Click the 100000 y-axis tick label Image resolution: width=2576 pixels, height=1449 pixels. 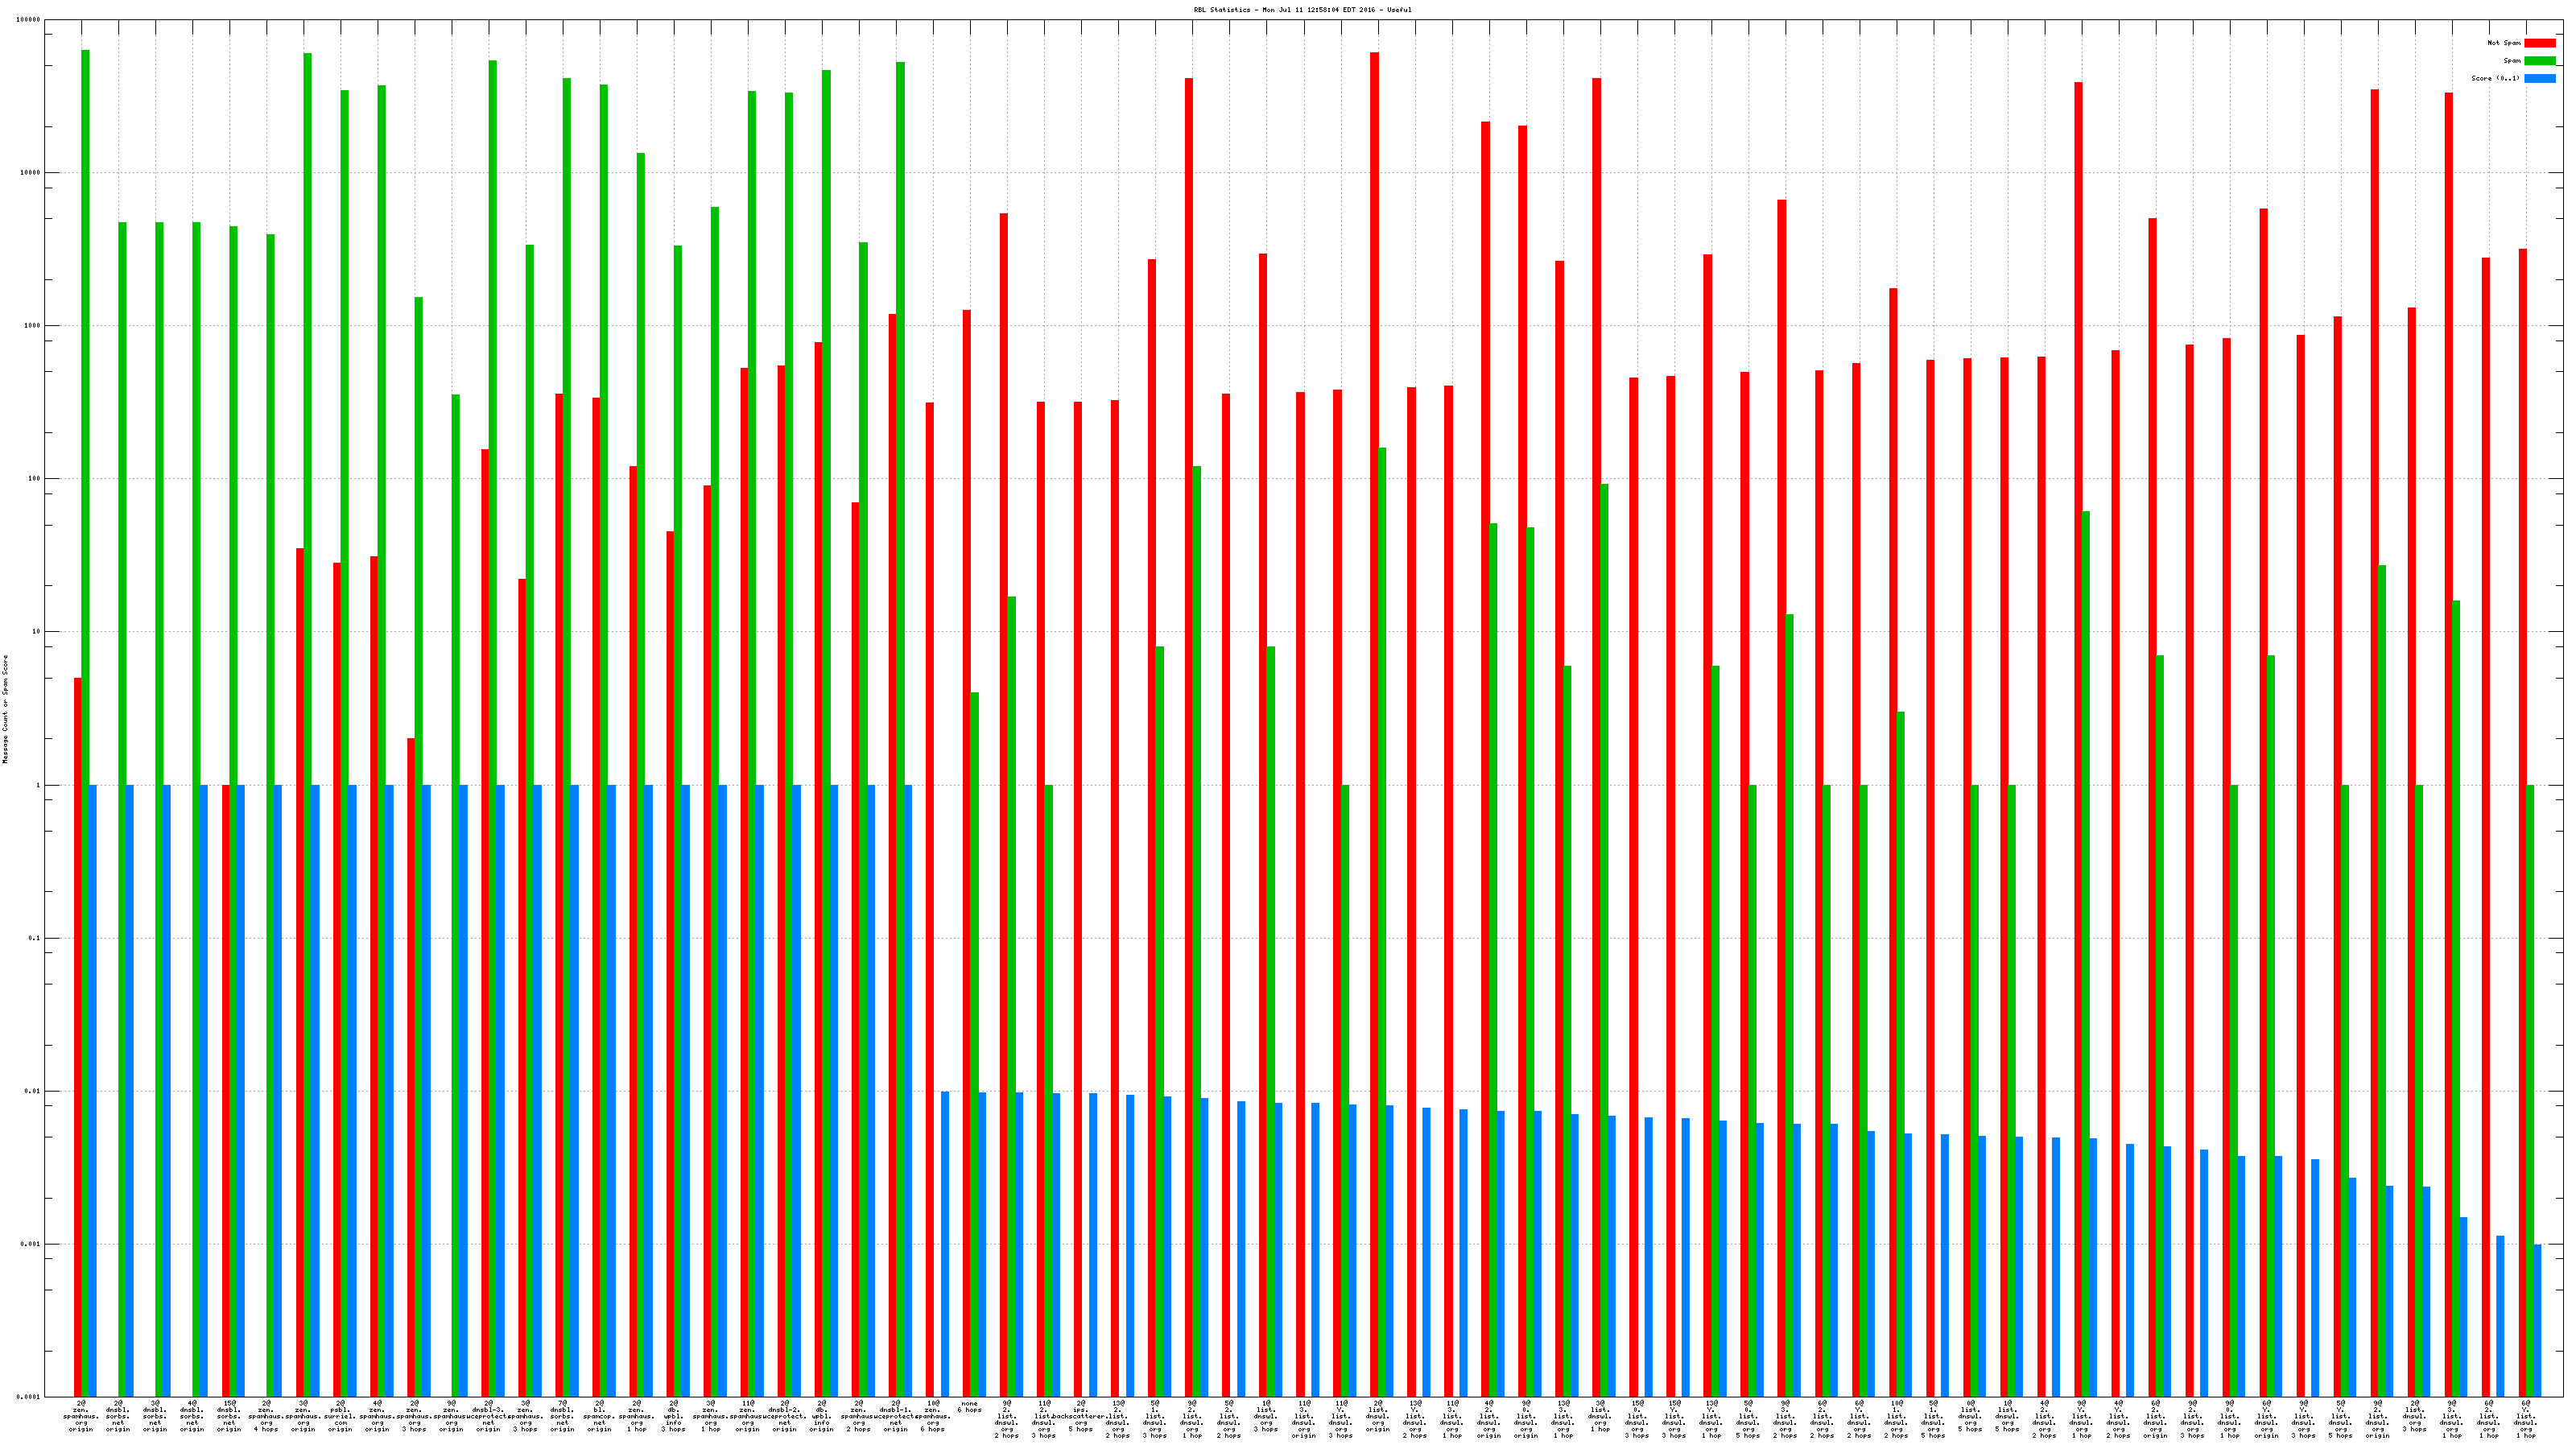(29, 20)
